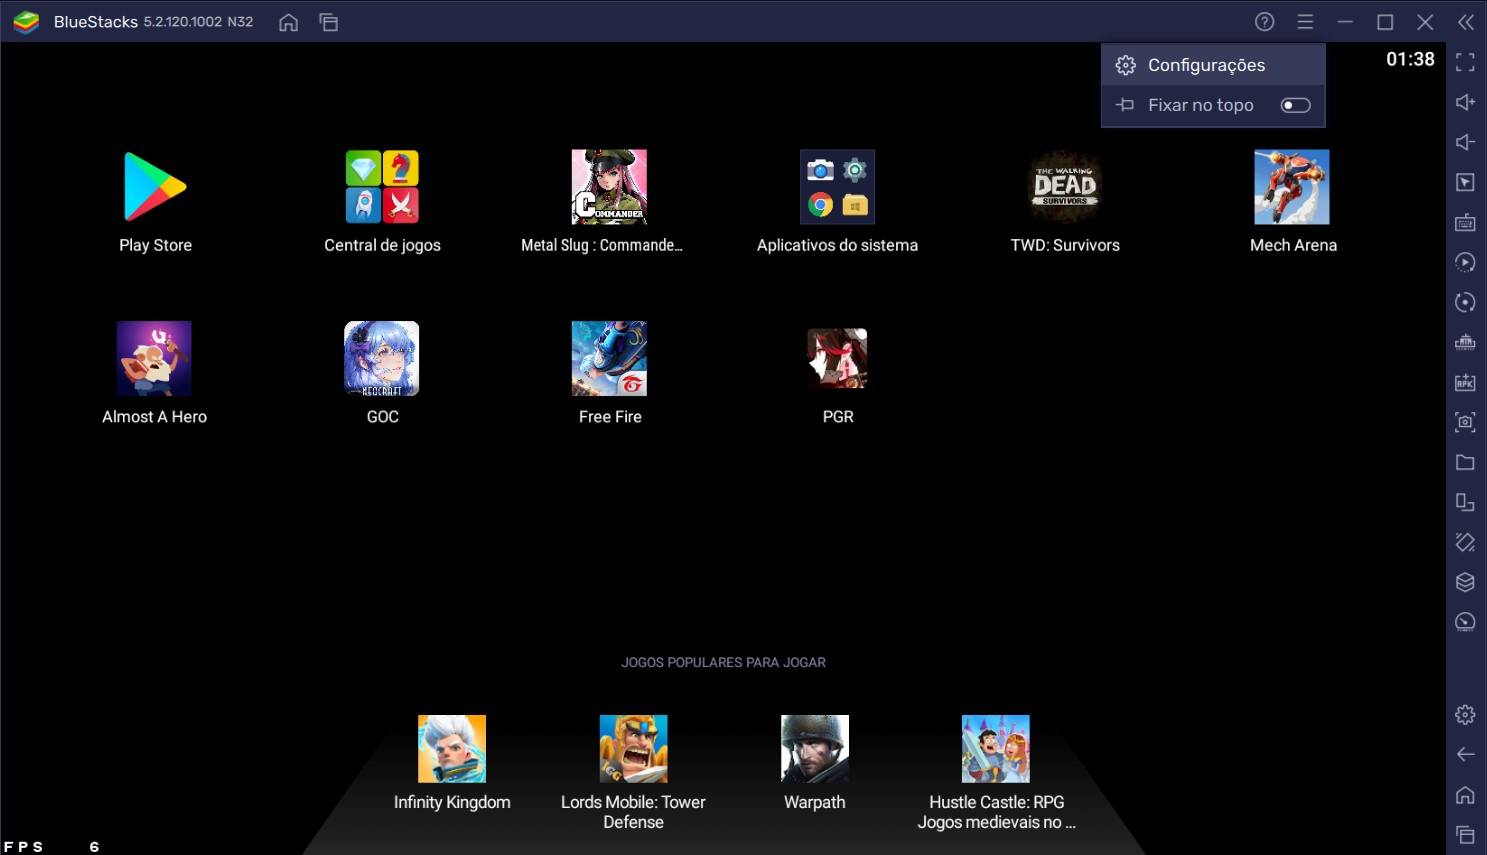This screenshot has height=855, width=1487.
Task: Open Infinity Kingdom popular game
Action: click(452, 749)
